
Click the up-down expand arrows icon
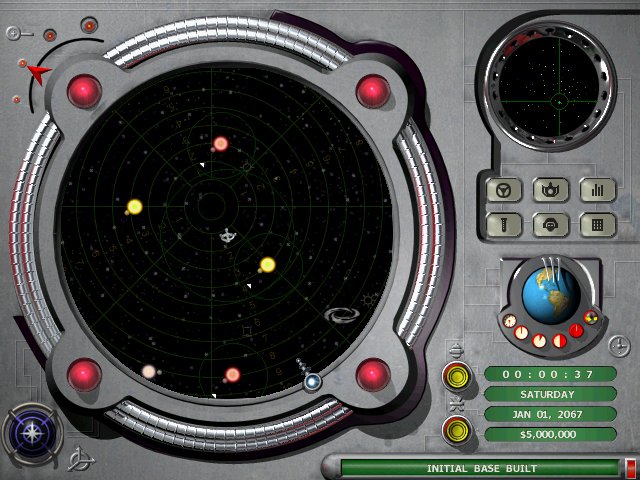pos(456,351)
